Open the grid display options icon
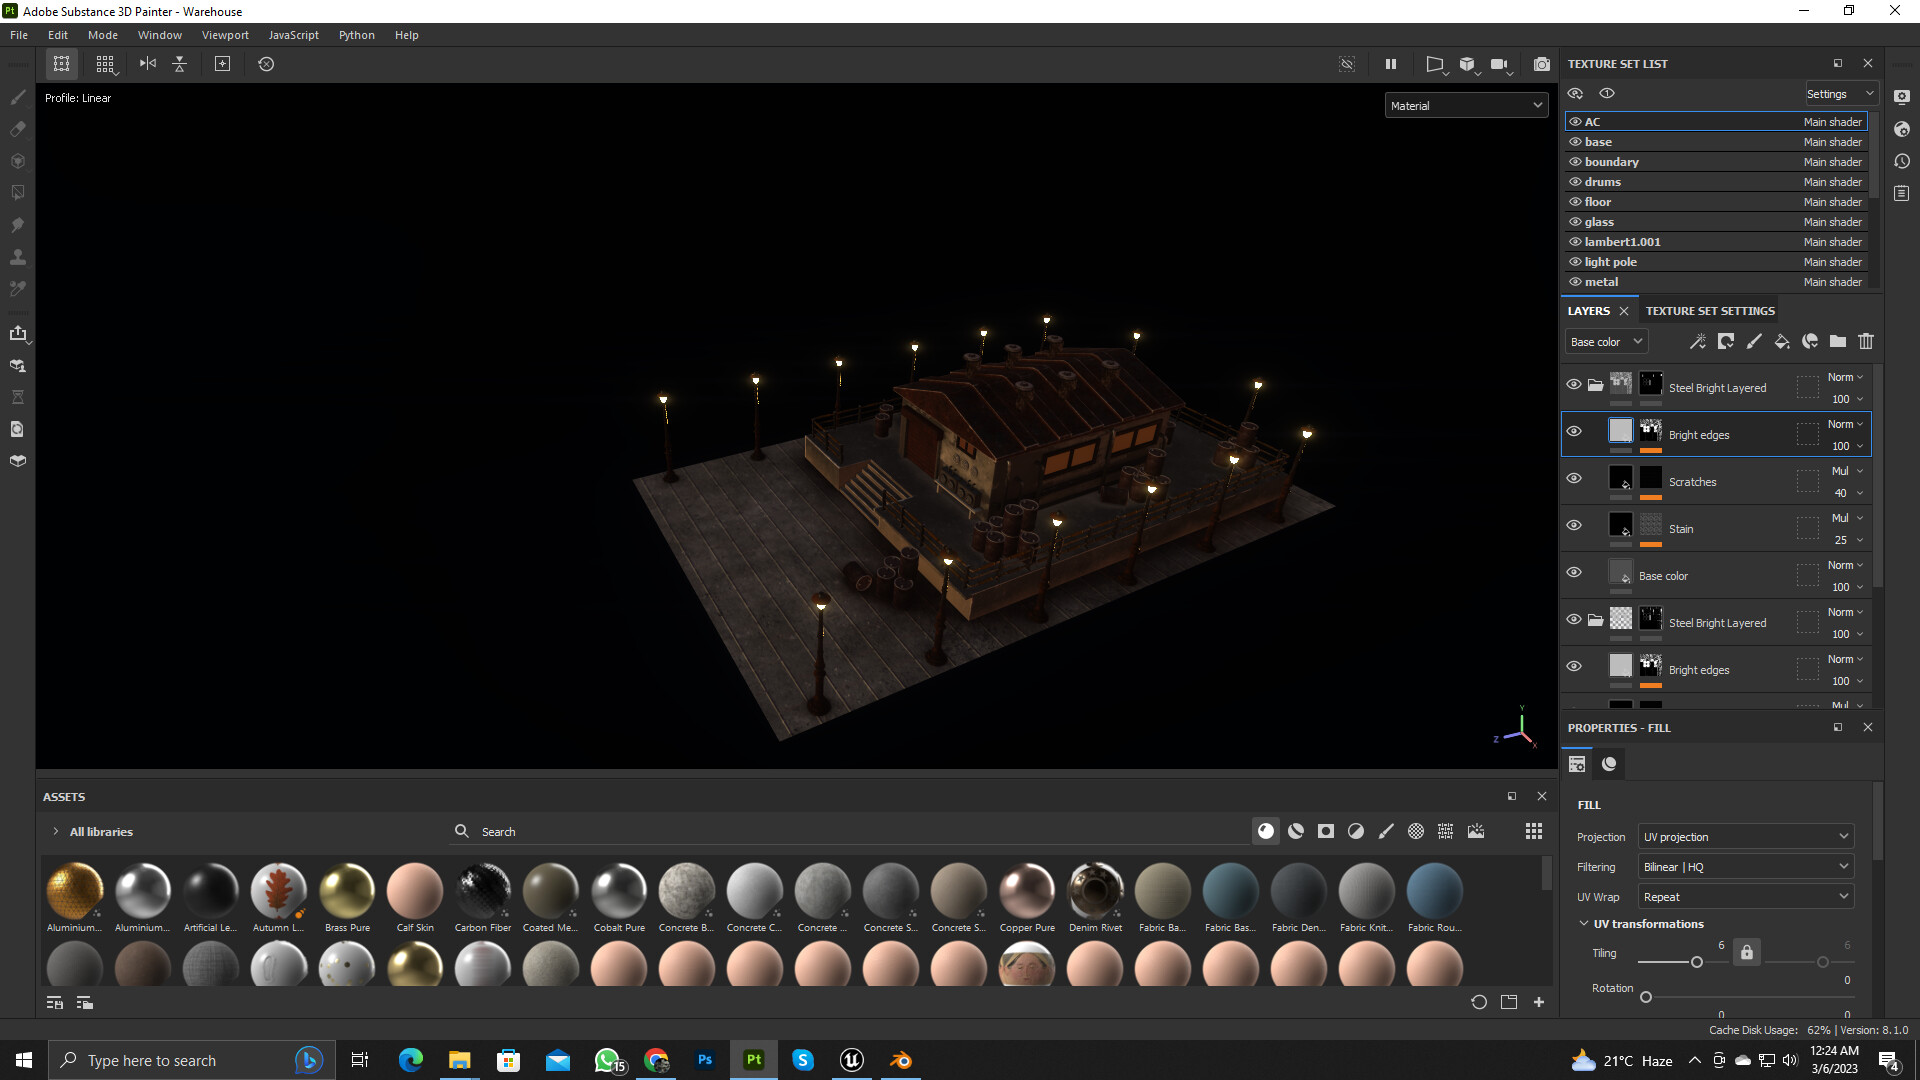1920x1080 pixels. point(105,64)
